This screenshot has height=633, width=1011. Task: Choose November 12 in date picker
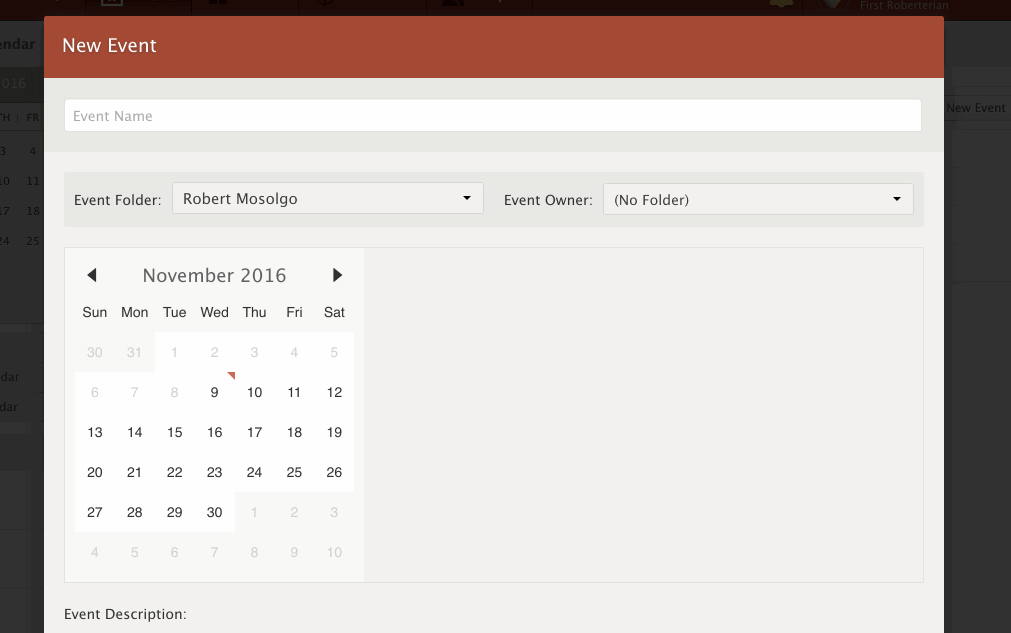[x=334, y=392]
